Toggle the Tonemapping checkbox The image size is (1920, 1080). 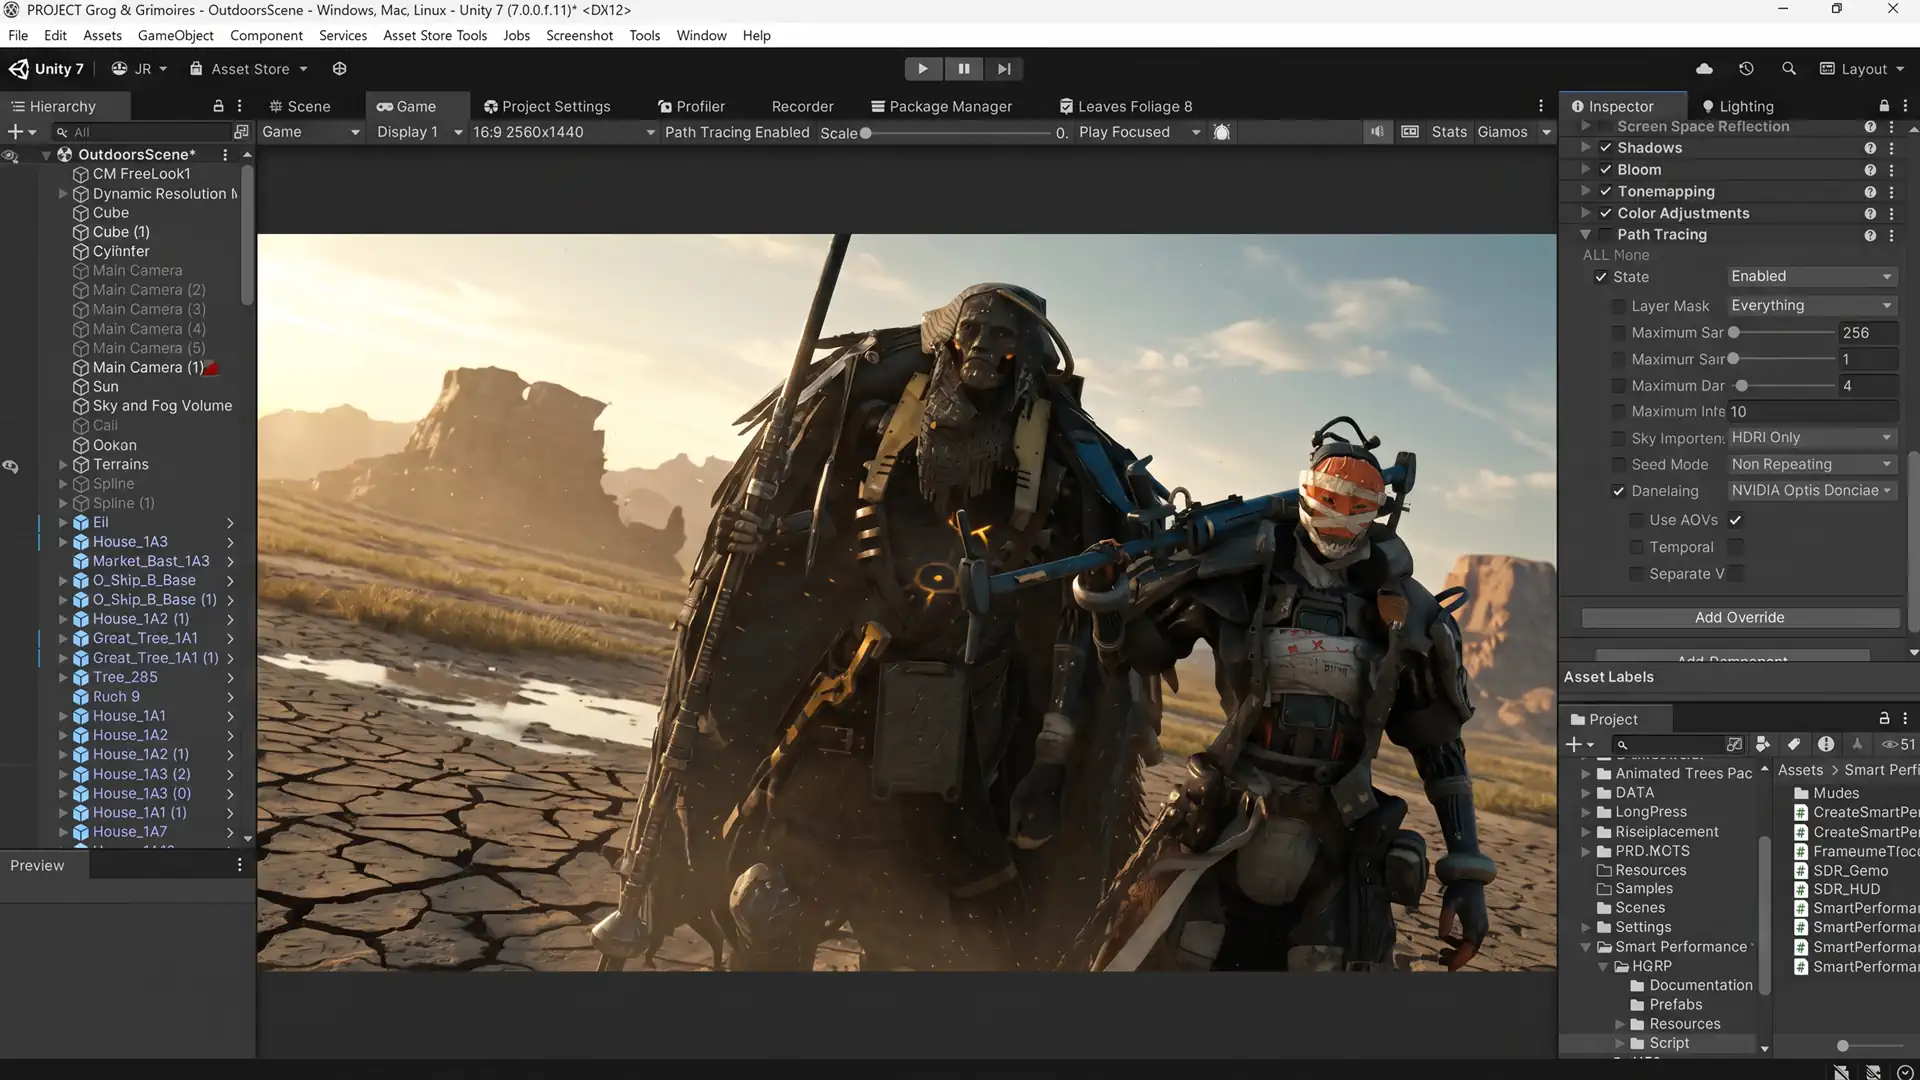(1605, 192)
